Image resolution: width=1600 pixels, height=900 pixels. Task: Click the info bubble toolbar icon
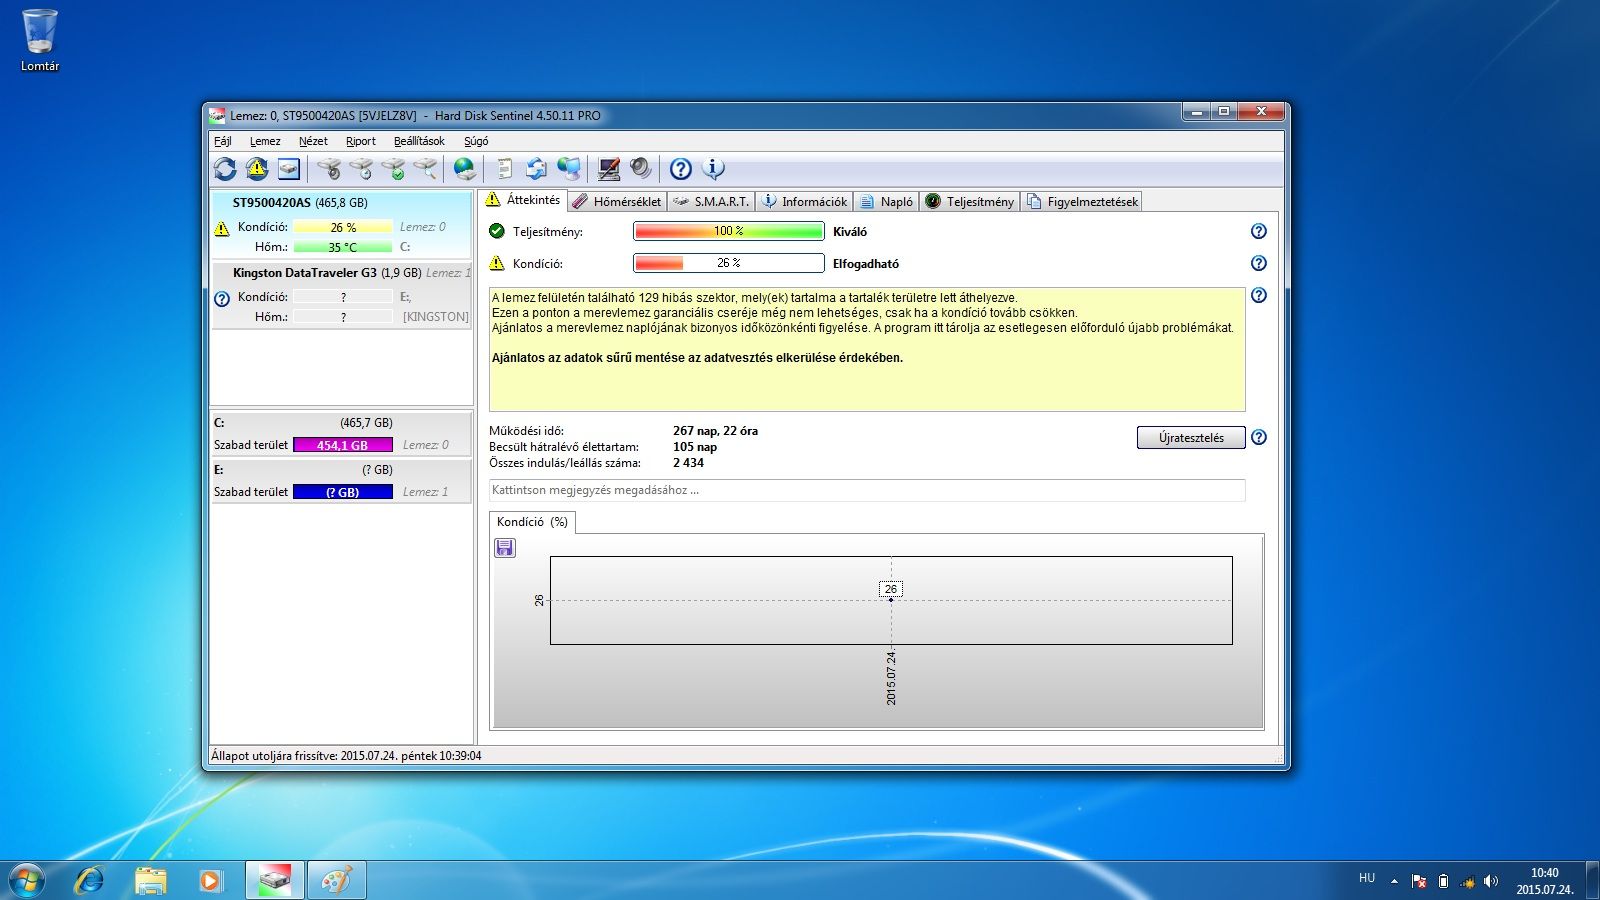pos(713,169)
